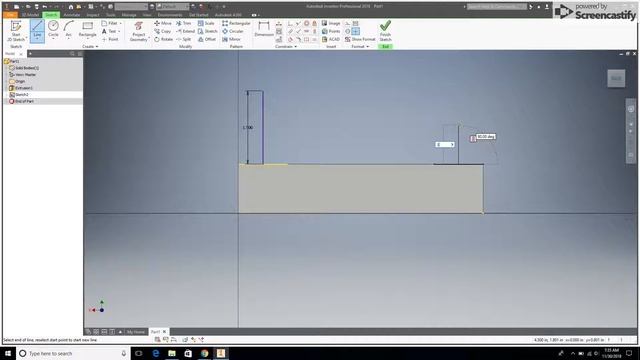Select the Copy tool
This screenshot has width=640, height=360.
162,31
